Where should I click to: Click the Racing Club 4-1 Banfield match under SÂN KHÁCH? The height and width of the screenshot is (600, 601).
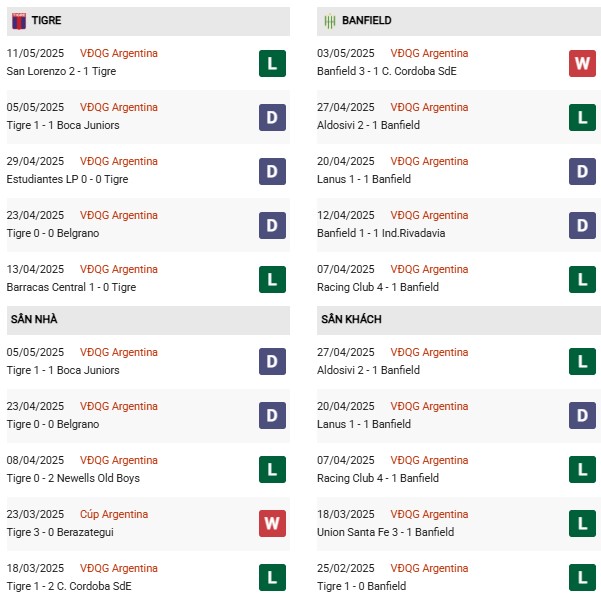(459, 469)
